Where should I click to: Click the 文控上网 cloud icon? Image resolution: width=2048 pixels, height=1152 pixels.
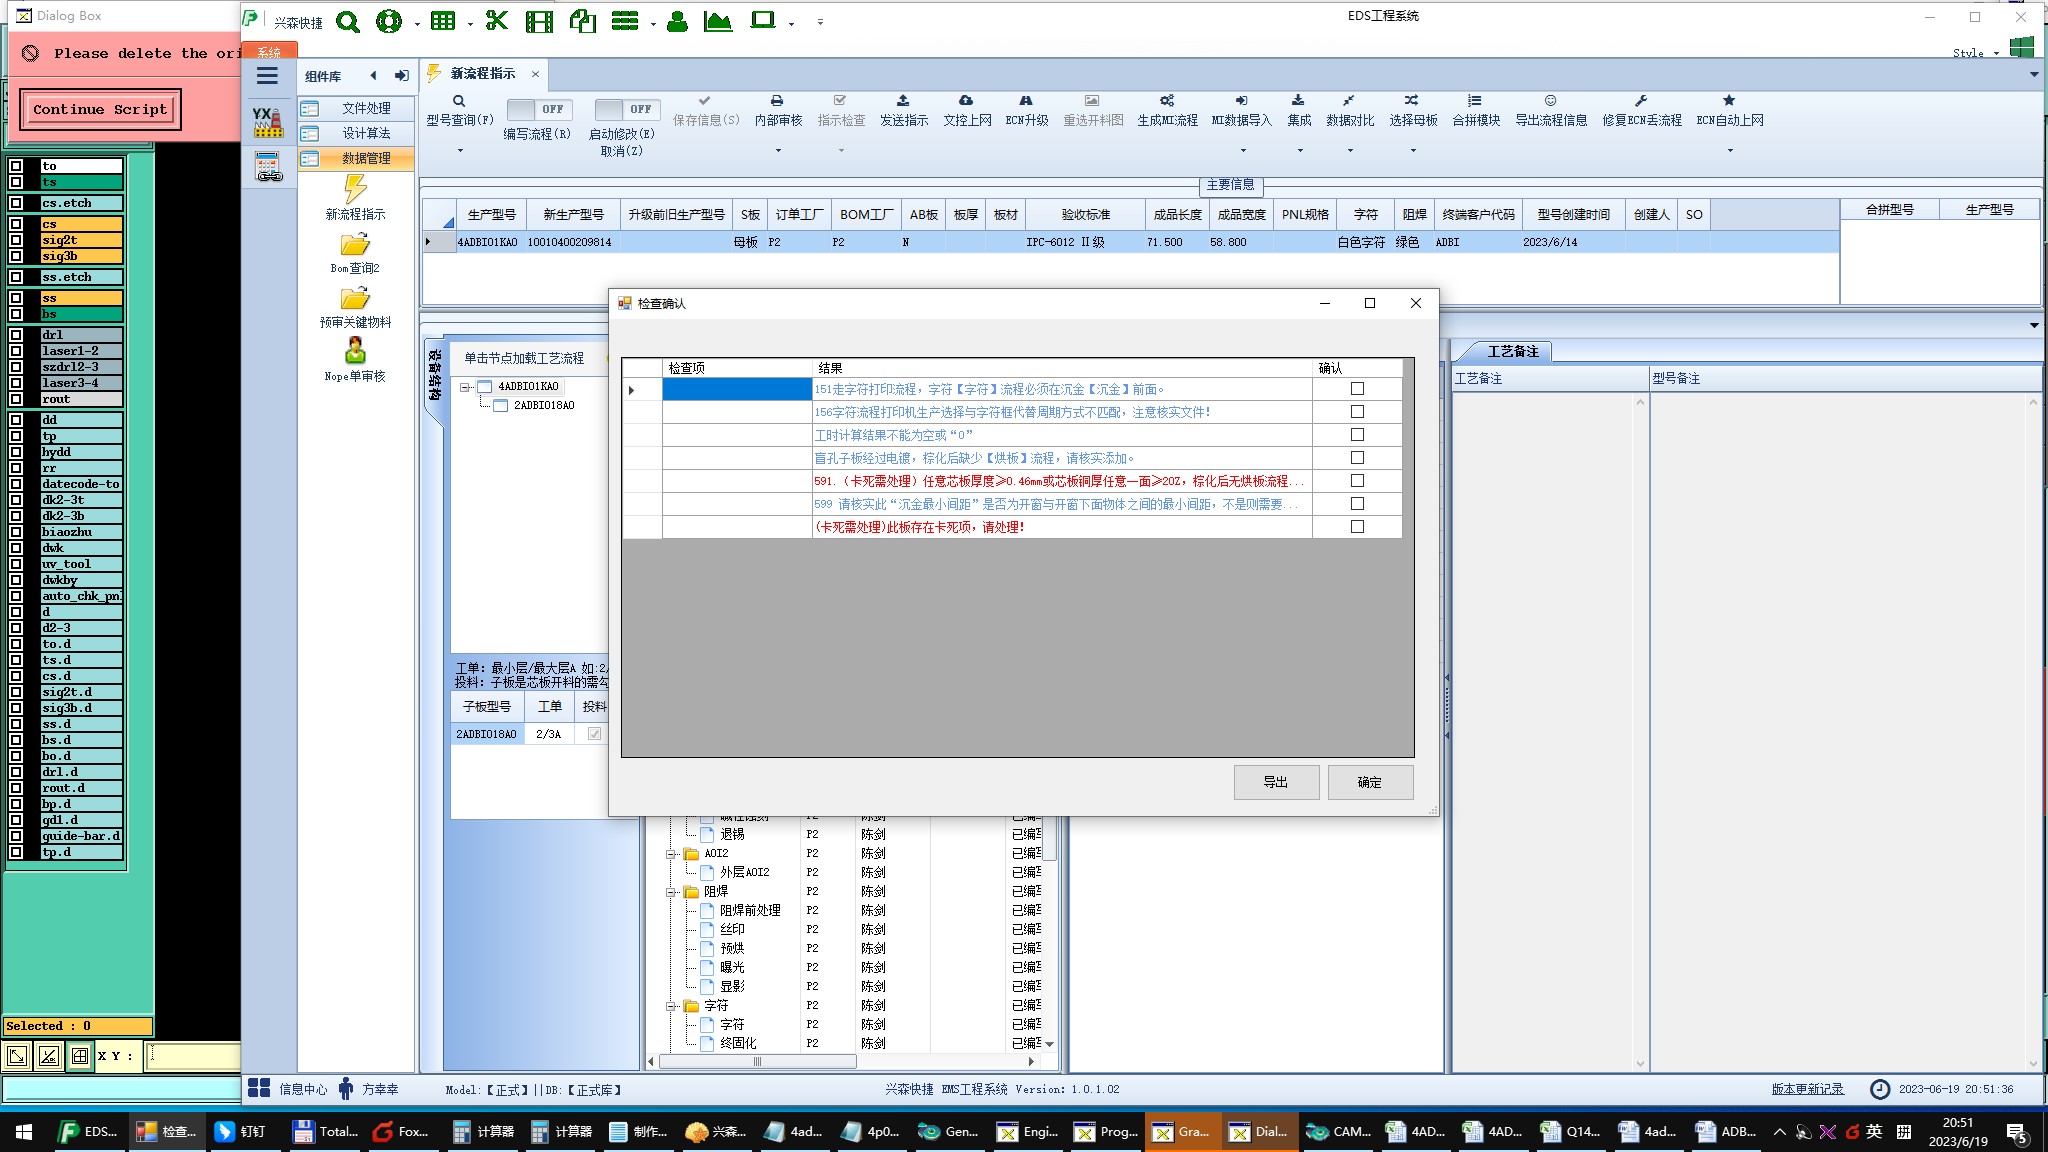point(966,101)
